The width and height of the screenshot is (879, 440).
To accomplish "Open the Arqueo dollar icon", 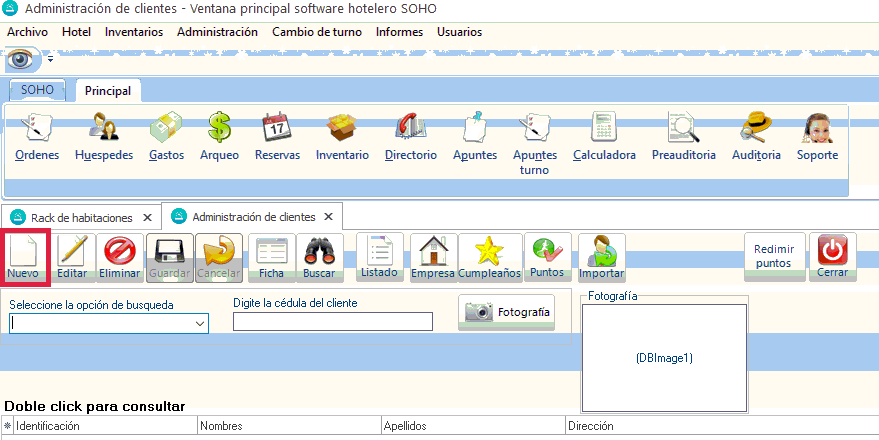I will (219, 137).
